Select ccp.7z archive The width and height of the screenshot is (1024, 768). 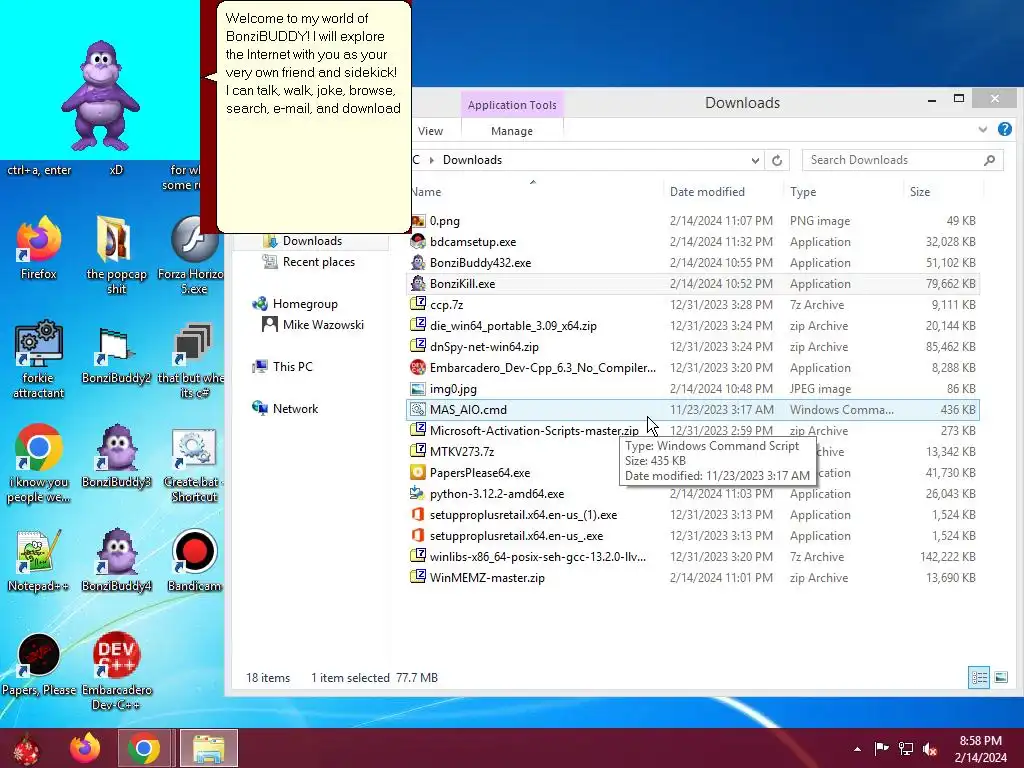pos(694,305)
